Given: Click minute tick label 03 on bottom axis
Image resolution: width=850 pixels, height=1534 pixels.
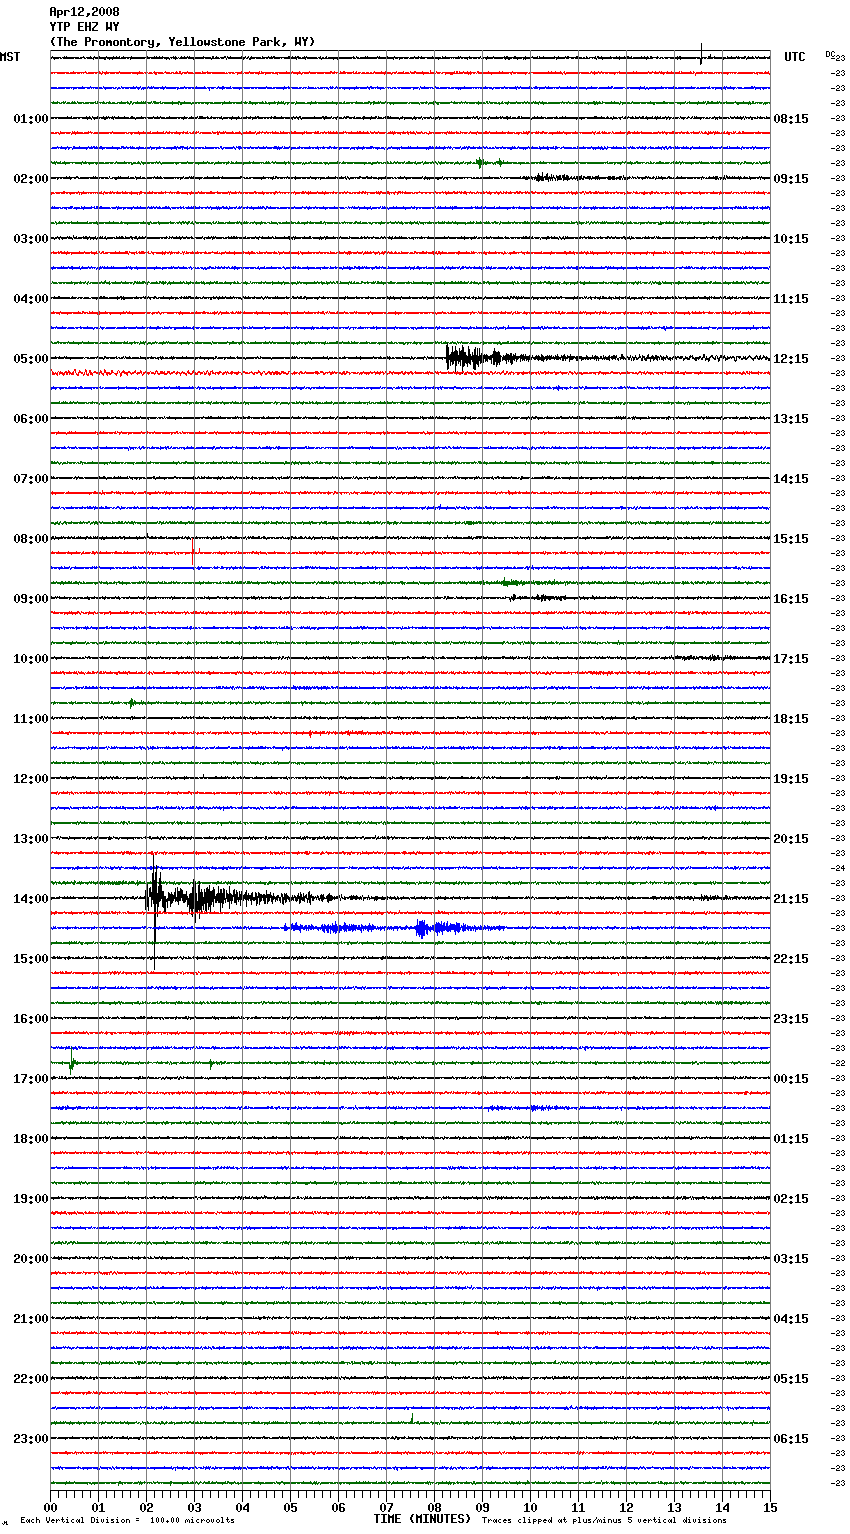Looking at the screenshot, I should tap(194, 1507).
